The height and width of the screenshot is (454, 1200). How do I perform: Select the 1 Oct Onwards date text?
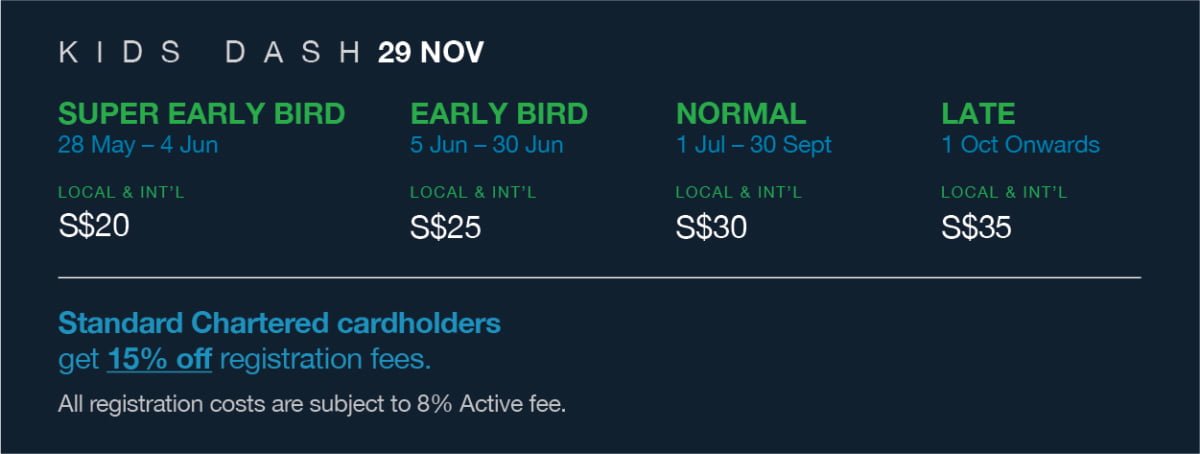click(x=1020, y=145)
